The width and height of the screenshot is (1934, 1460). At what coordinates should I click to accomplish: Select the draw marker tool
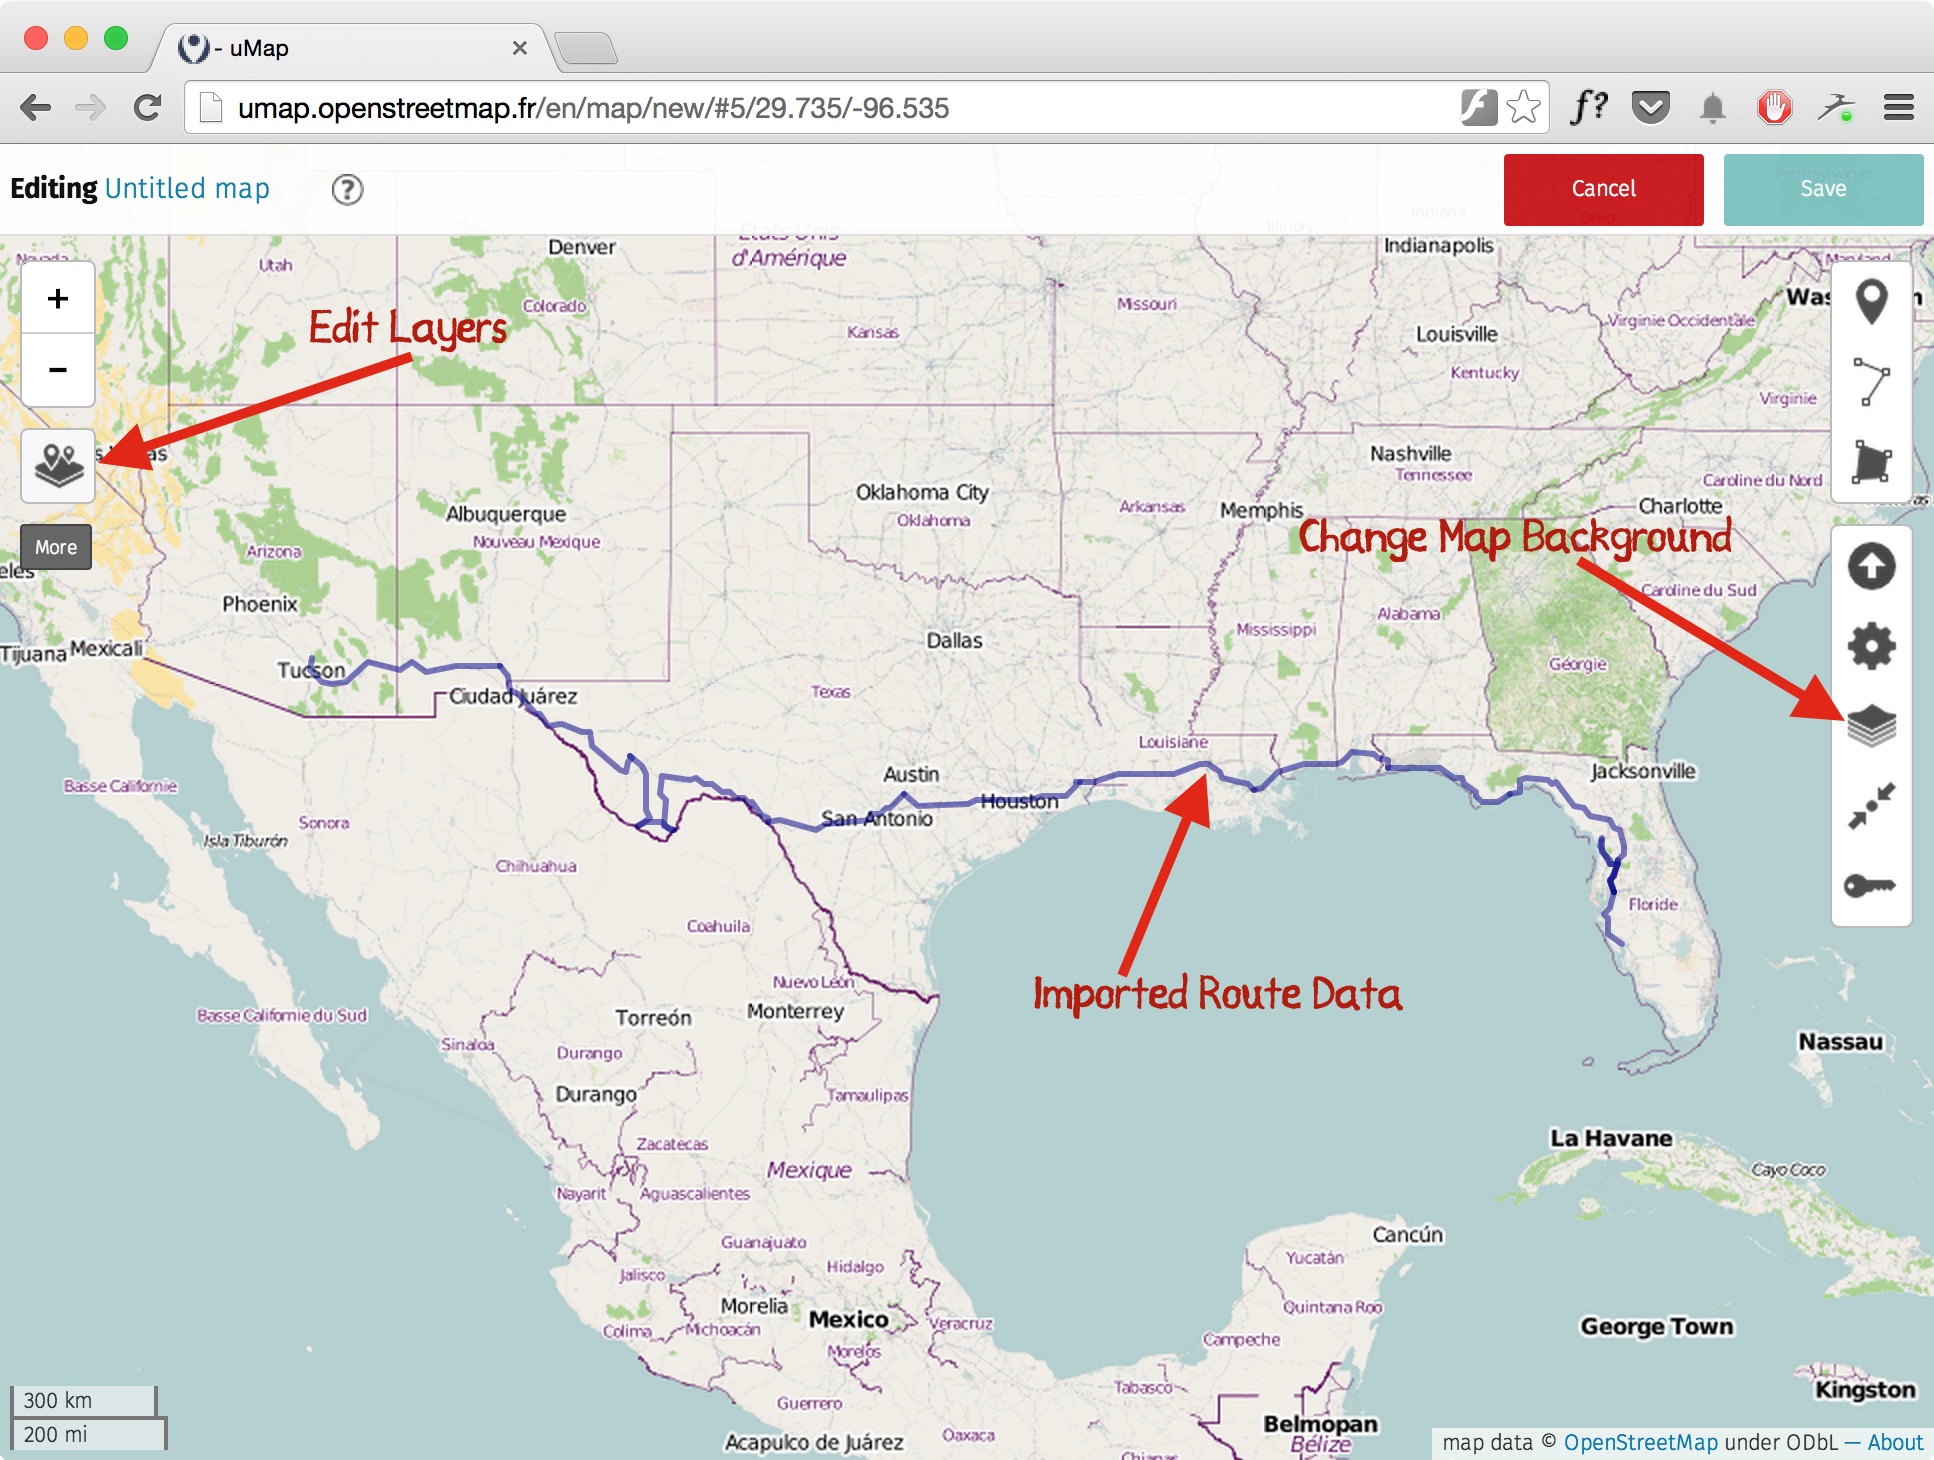click(x=1871, y=301)
